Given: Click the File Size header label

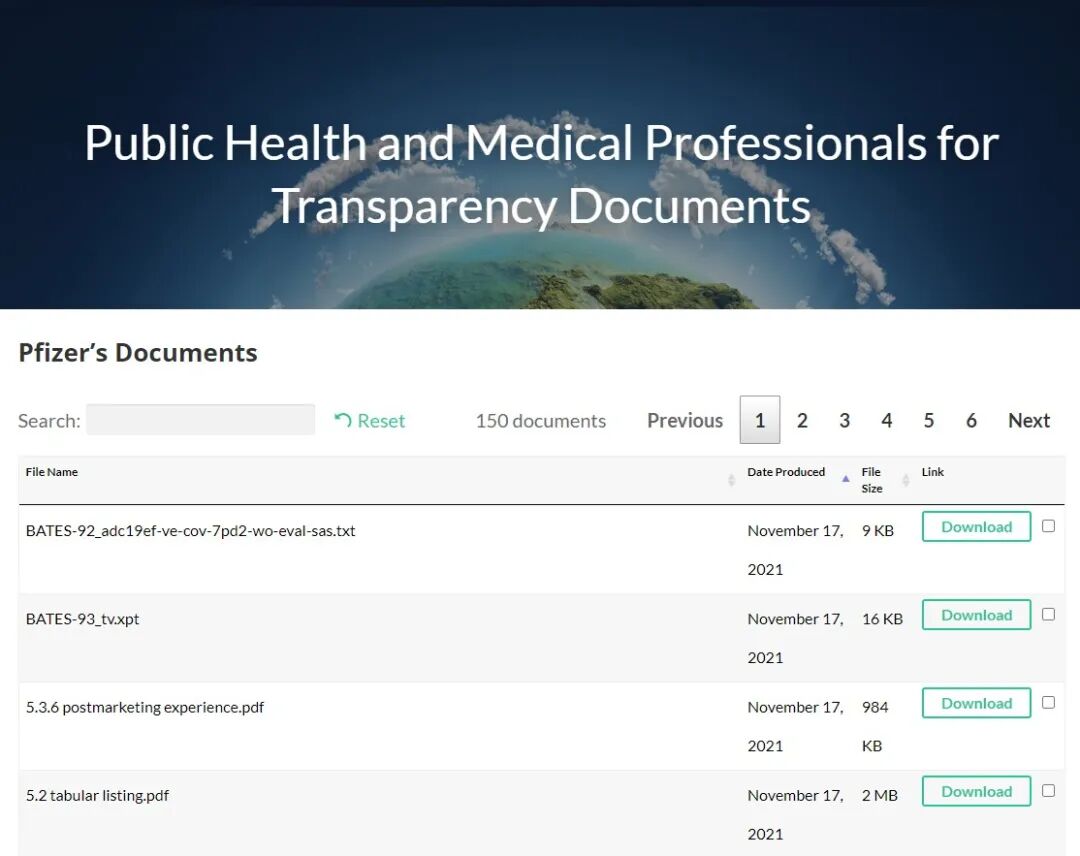Looking at the screenshot, I should (x=872, y=480).
